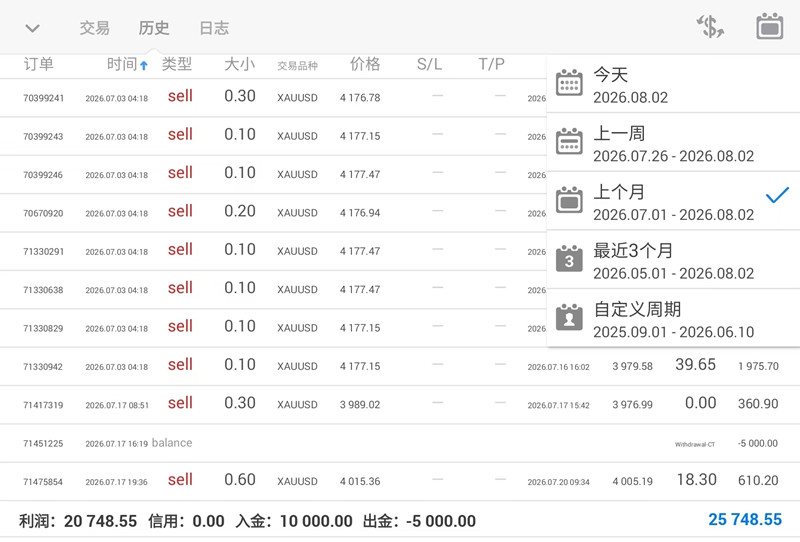800x542 pixels.
Task: Select order 70399243 row
Action: point(273,136)
